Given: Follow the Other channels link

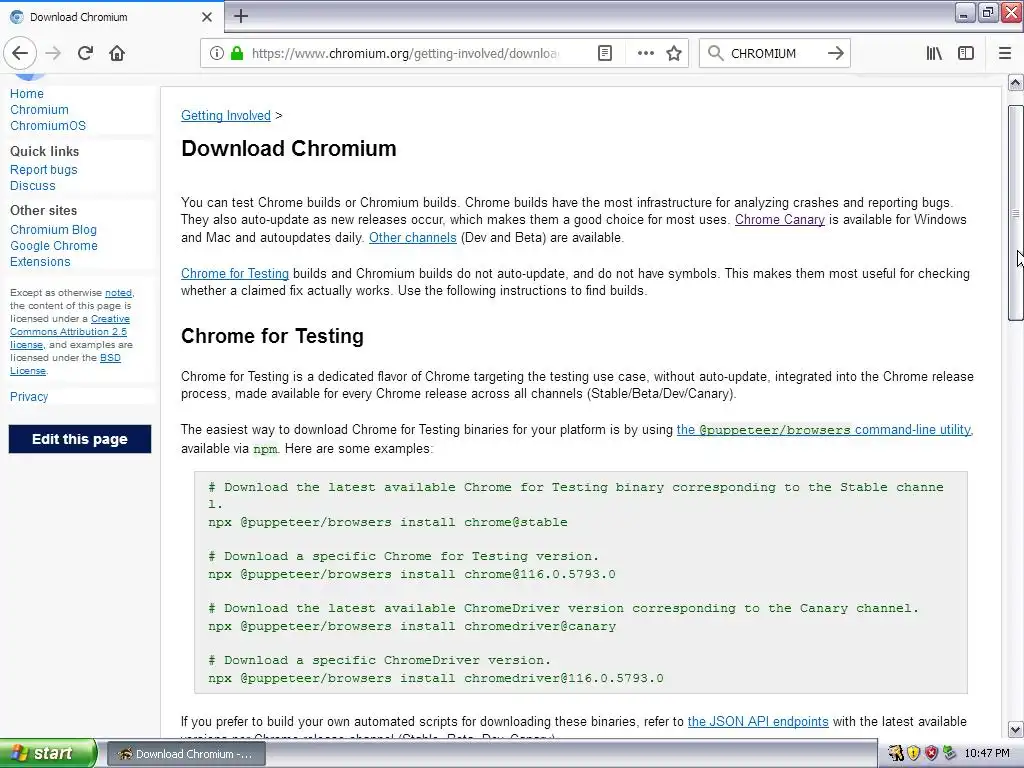Looking at the screenshot, I should (413, 237).
